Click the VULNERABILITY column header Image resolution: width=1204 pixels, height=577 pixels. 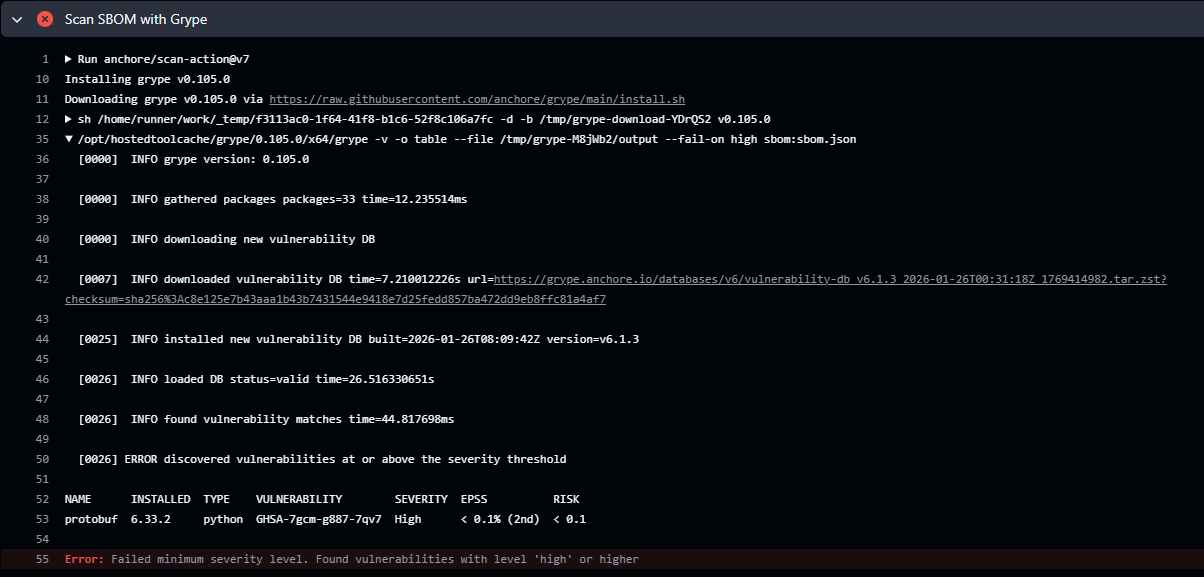[x=299, y=499]
